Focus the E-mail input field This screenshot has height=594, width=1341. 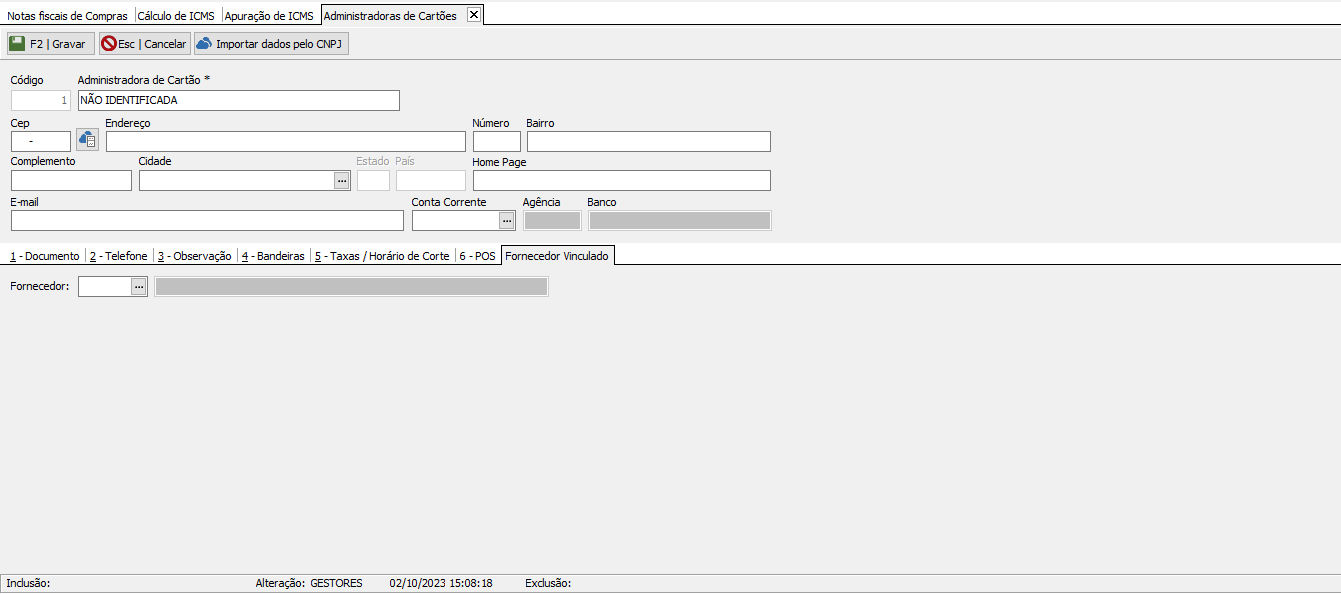[x=207, y=221]
